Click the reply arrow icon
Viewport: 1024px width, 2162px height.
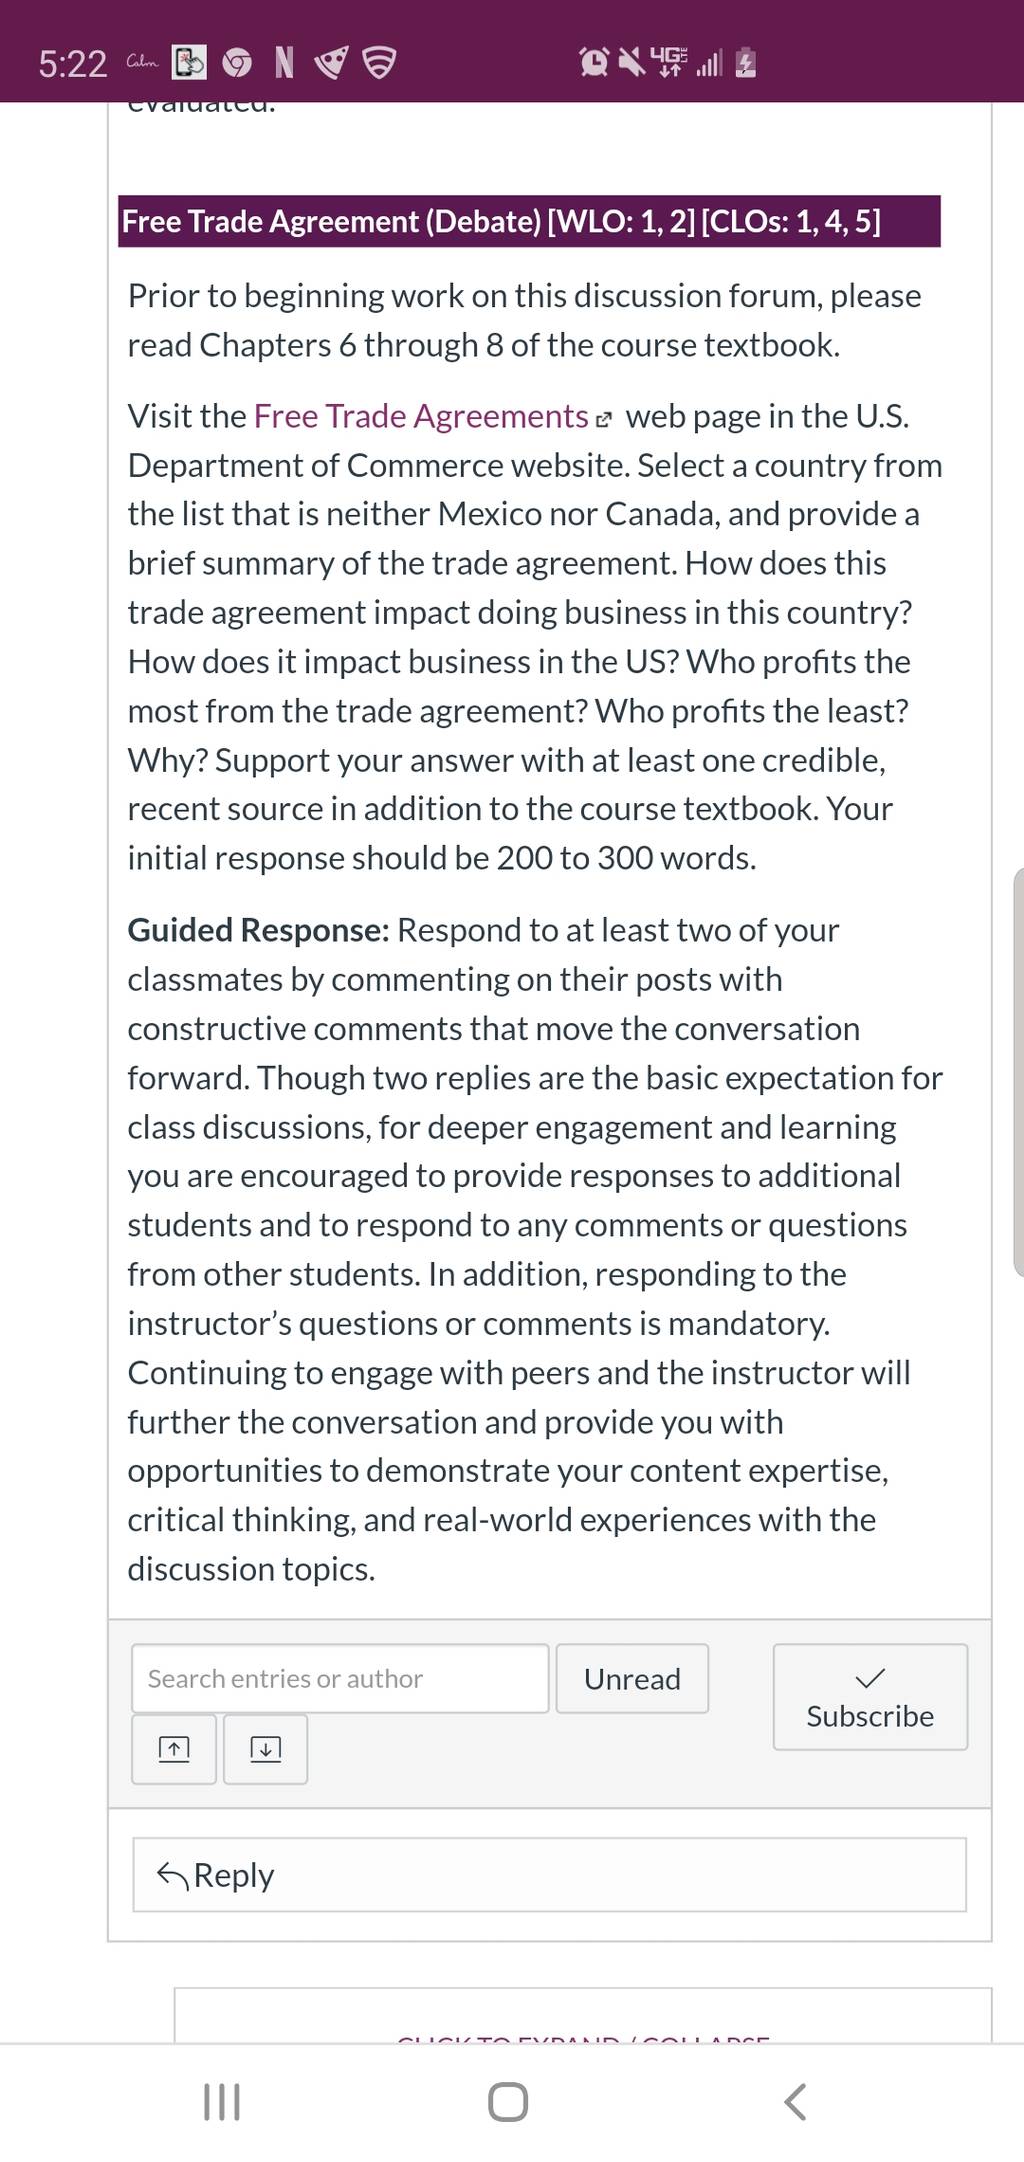(173, 1875)
